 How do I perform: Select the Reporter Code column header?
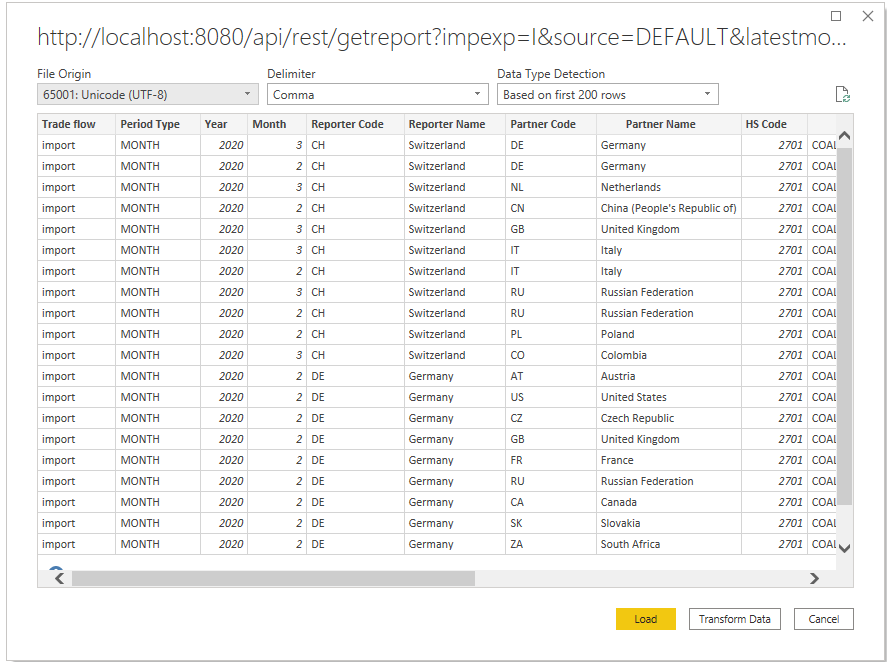pyautogui.click(x=355, y=124)
